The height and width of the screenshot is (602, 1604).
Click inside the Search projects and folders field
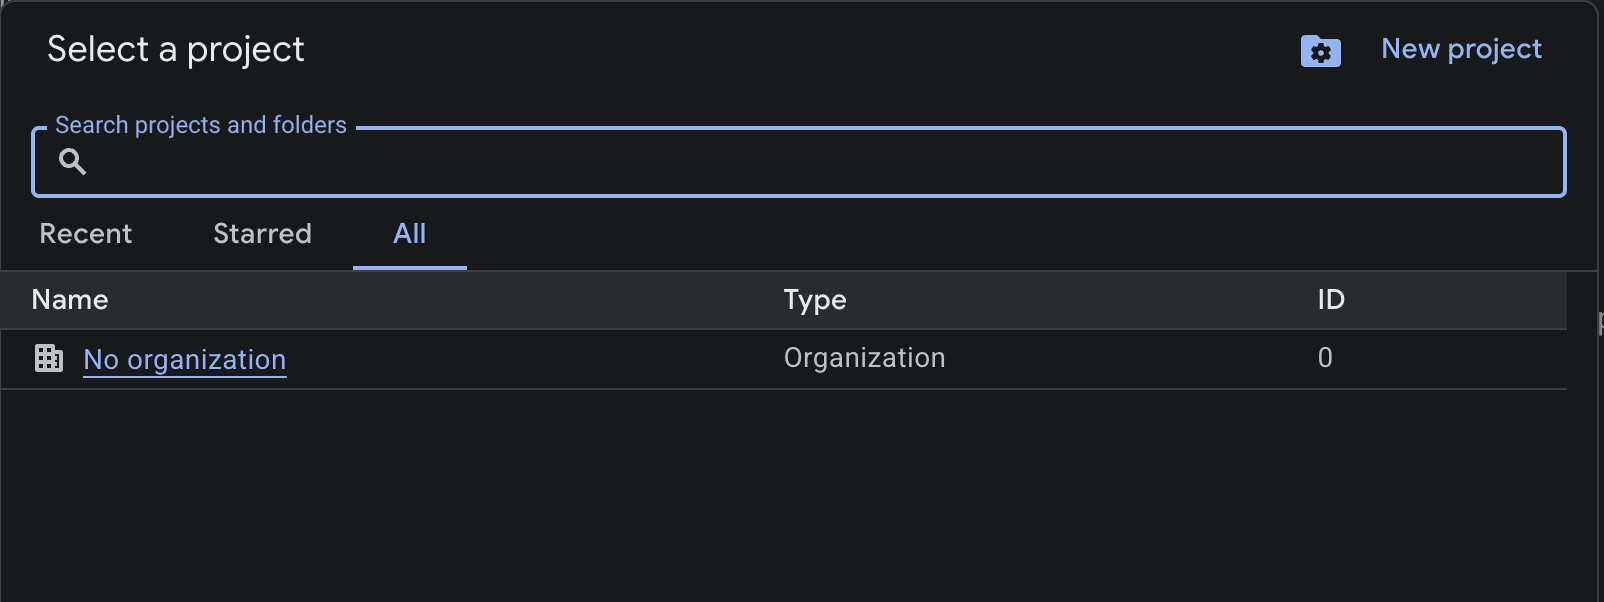click(x=700, y=162)
